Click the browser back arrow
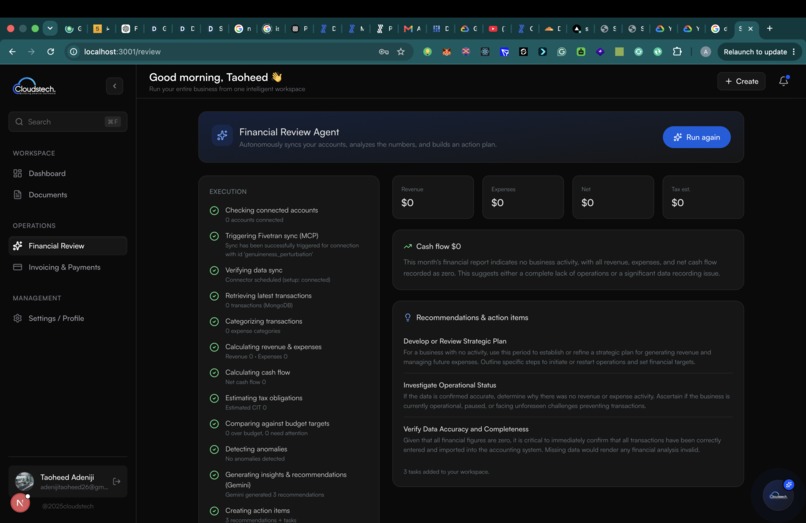 point(12,51)
